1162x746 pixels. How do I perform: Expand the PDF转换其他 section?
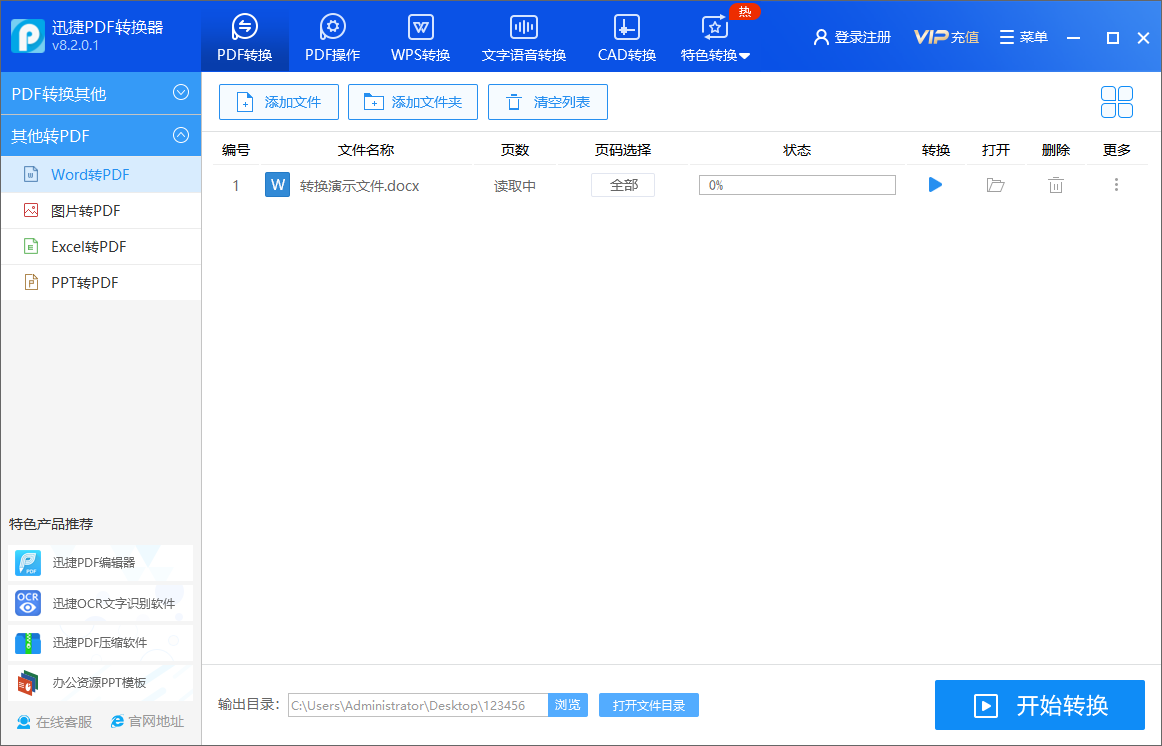click(101, 93)
